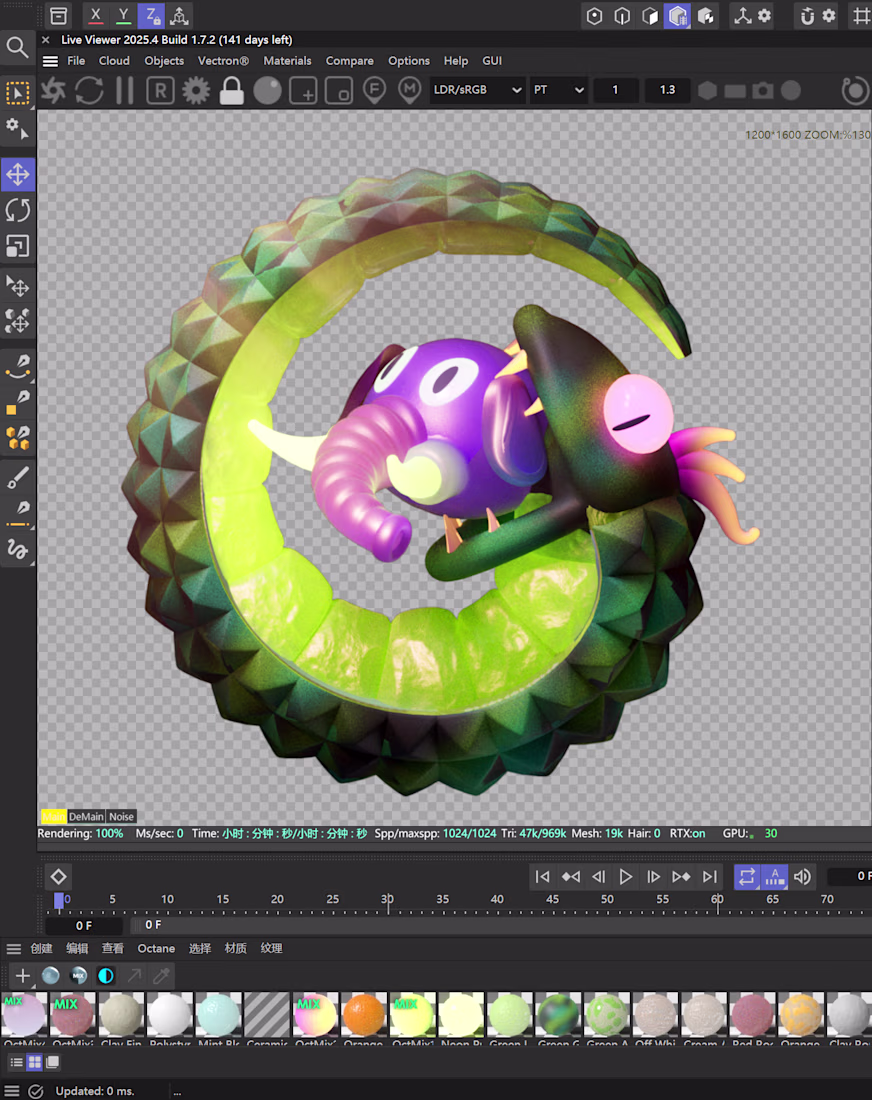This screenshot has height=1100, width=872.
Task: Click the focus picker F pin icon
Action: click(375, 90)
